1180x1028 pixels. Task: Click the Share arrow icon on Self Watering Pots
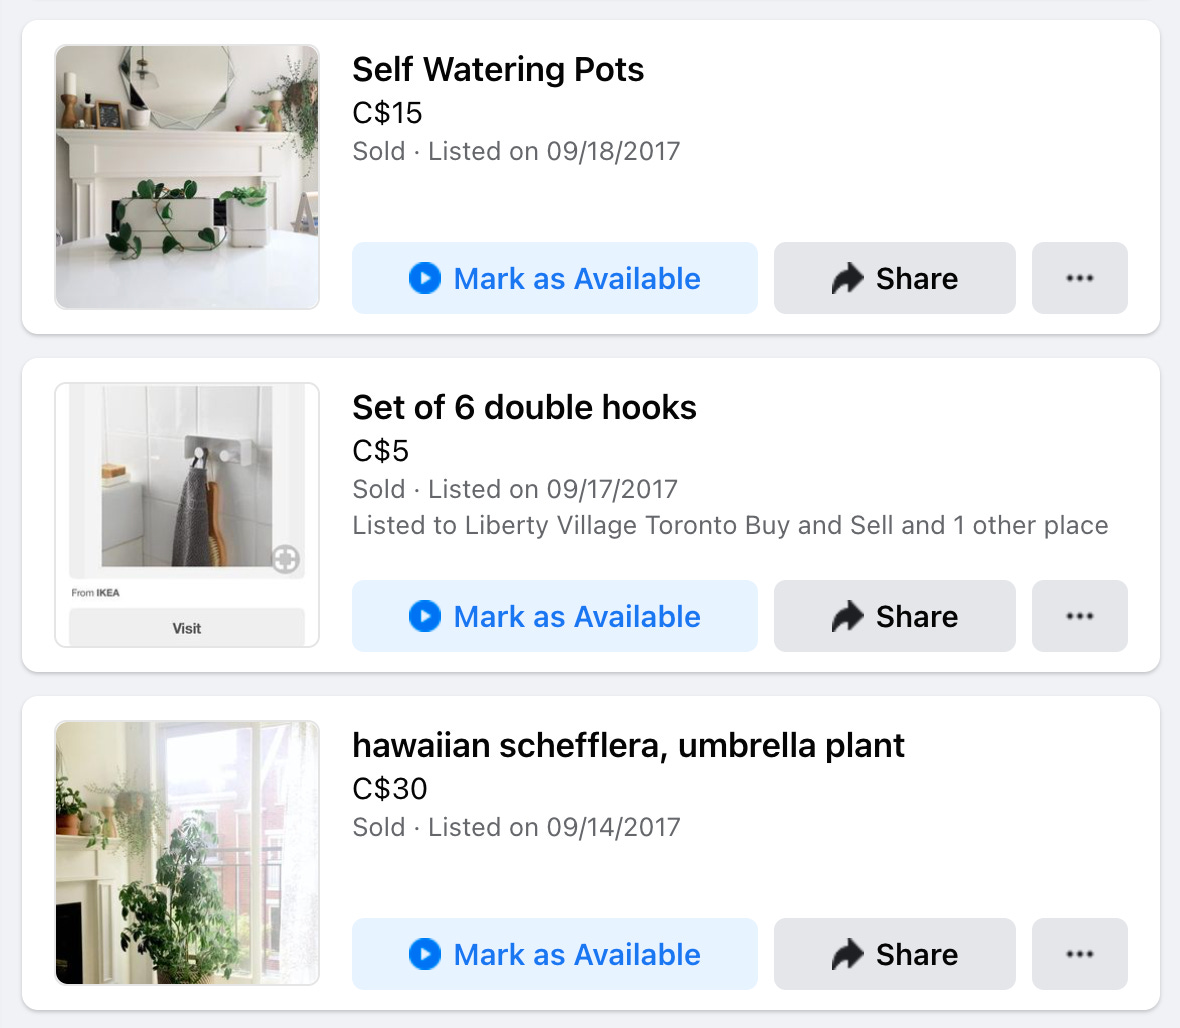pyautogui.click(x=846, y=278)
